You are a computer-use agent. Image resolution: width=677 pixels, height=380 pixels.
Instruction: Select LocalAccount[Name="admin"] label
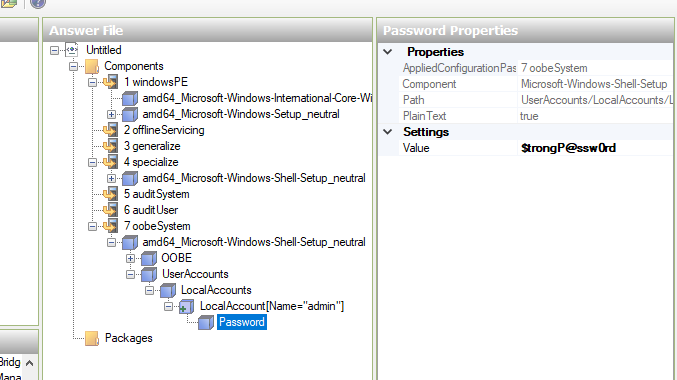272,306
